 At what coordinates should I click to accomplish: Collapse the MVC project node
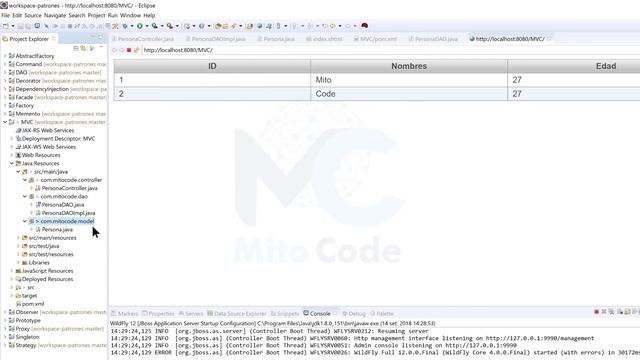pyautogui.click(x=5, y=122)
